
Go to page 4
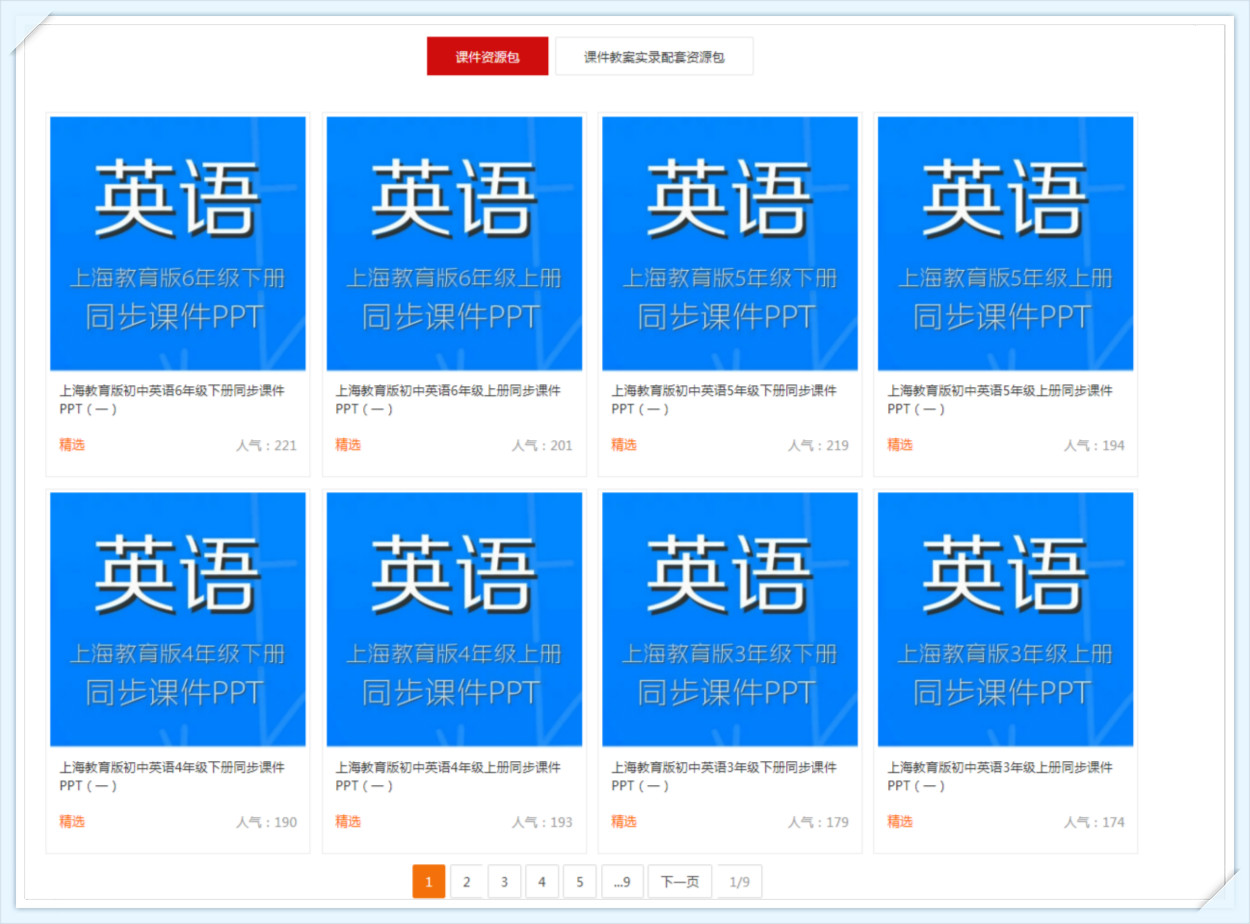tap(542, 882)
